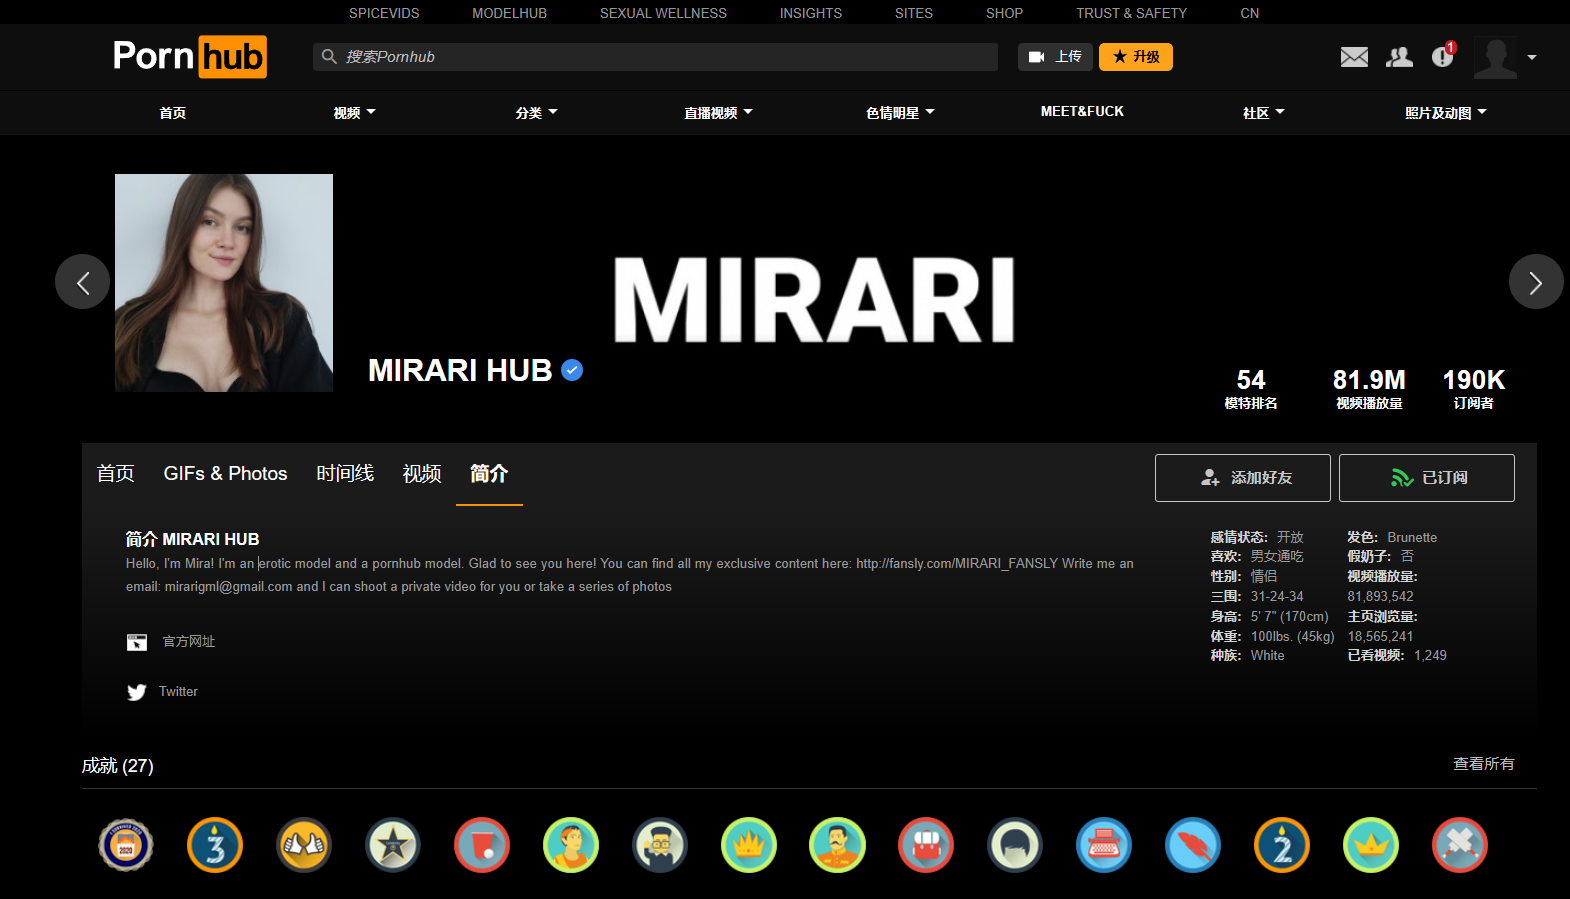Expand the 视频 navigation dropdown

[354, 113]
